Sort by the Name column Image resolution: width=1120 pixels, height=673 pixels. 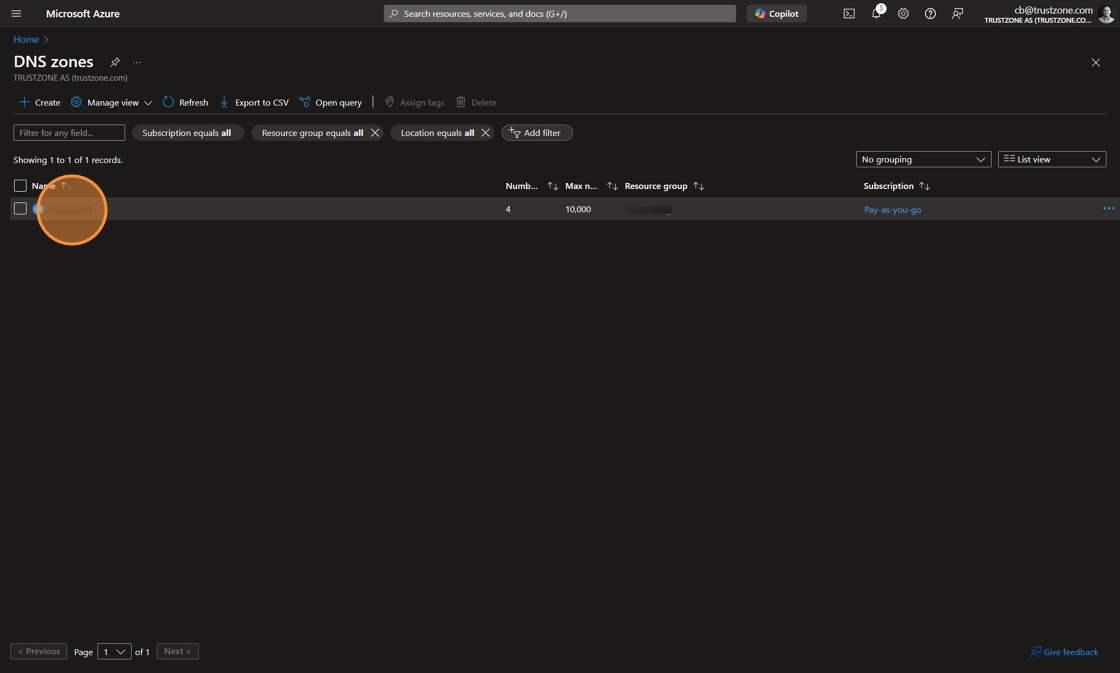50,186
